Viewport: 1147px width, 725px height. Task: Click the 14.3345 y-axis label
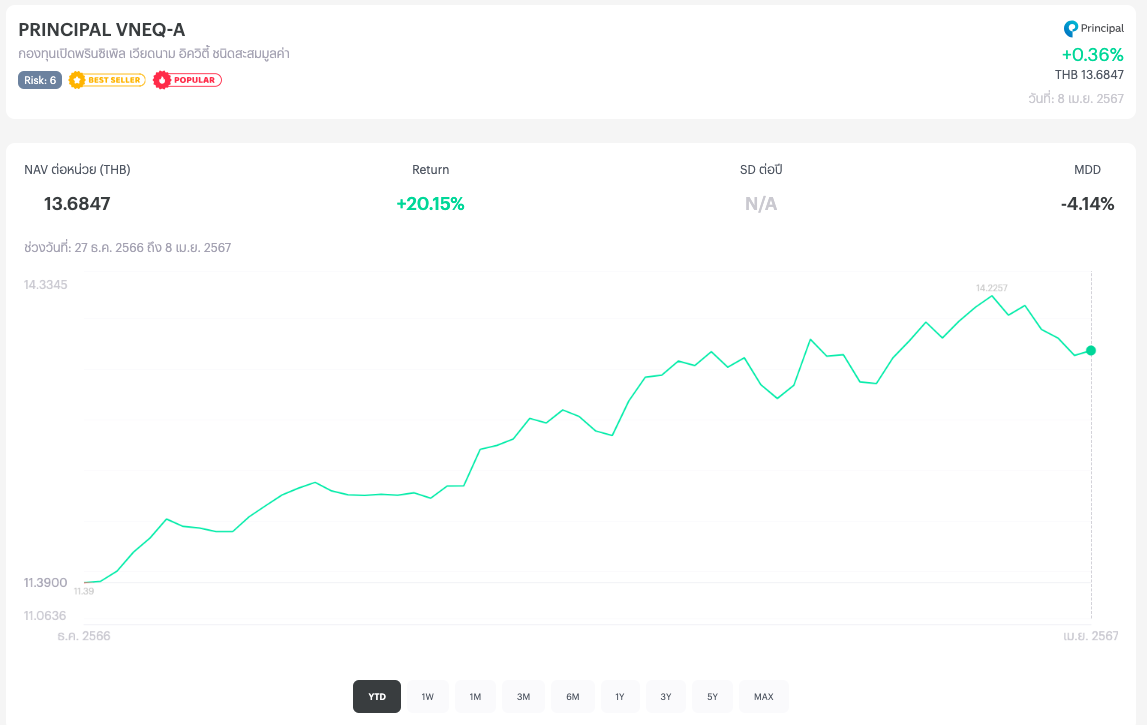45,285
